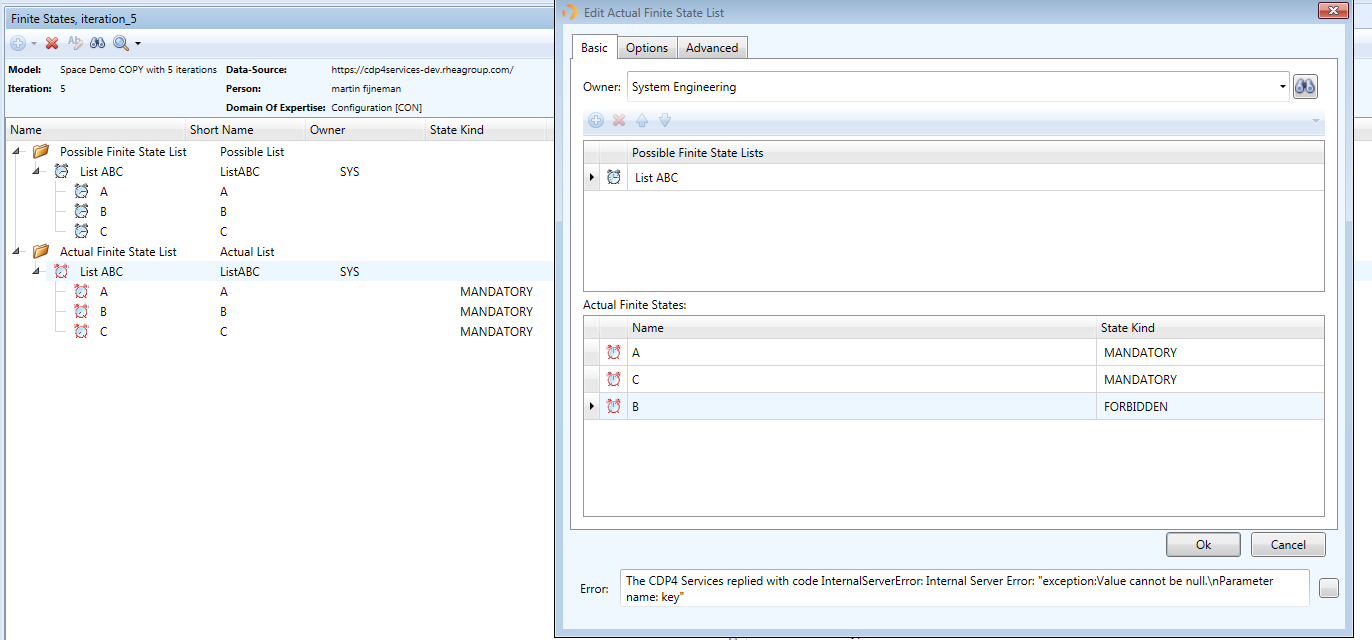Inspect Owner via binoculars beside dropdown

[1305, 86]
